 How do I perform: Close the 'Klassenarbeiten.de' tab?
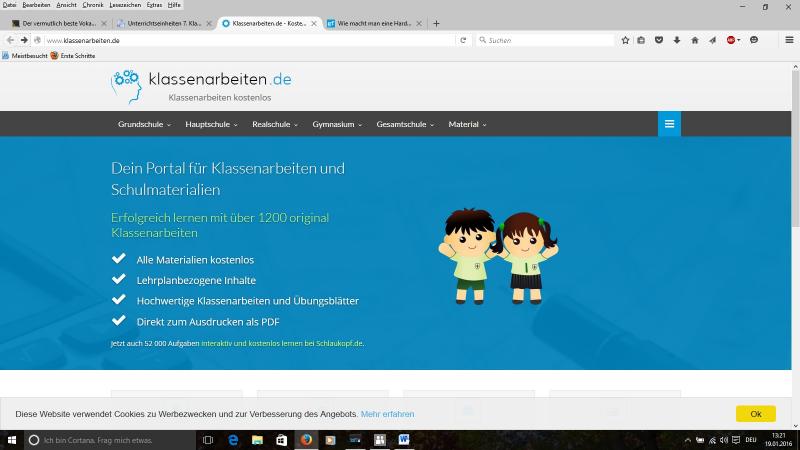[x=314, y=23]
